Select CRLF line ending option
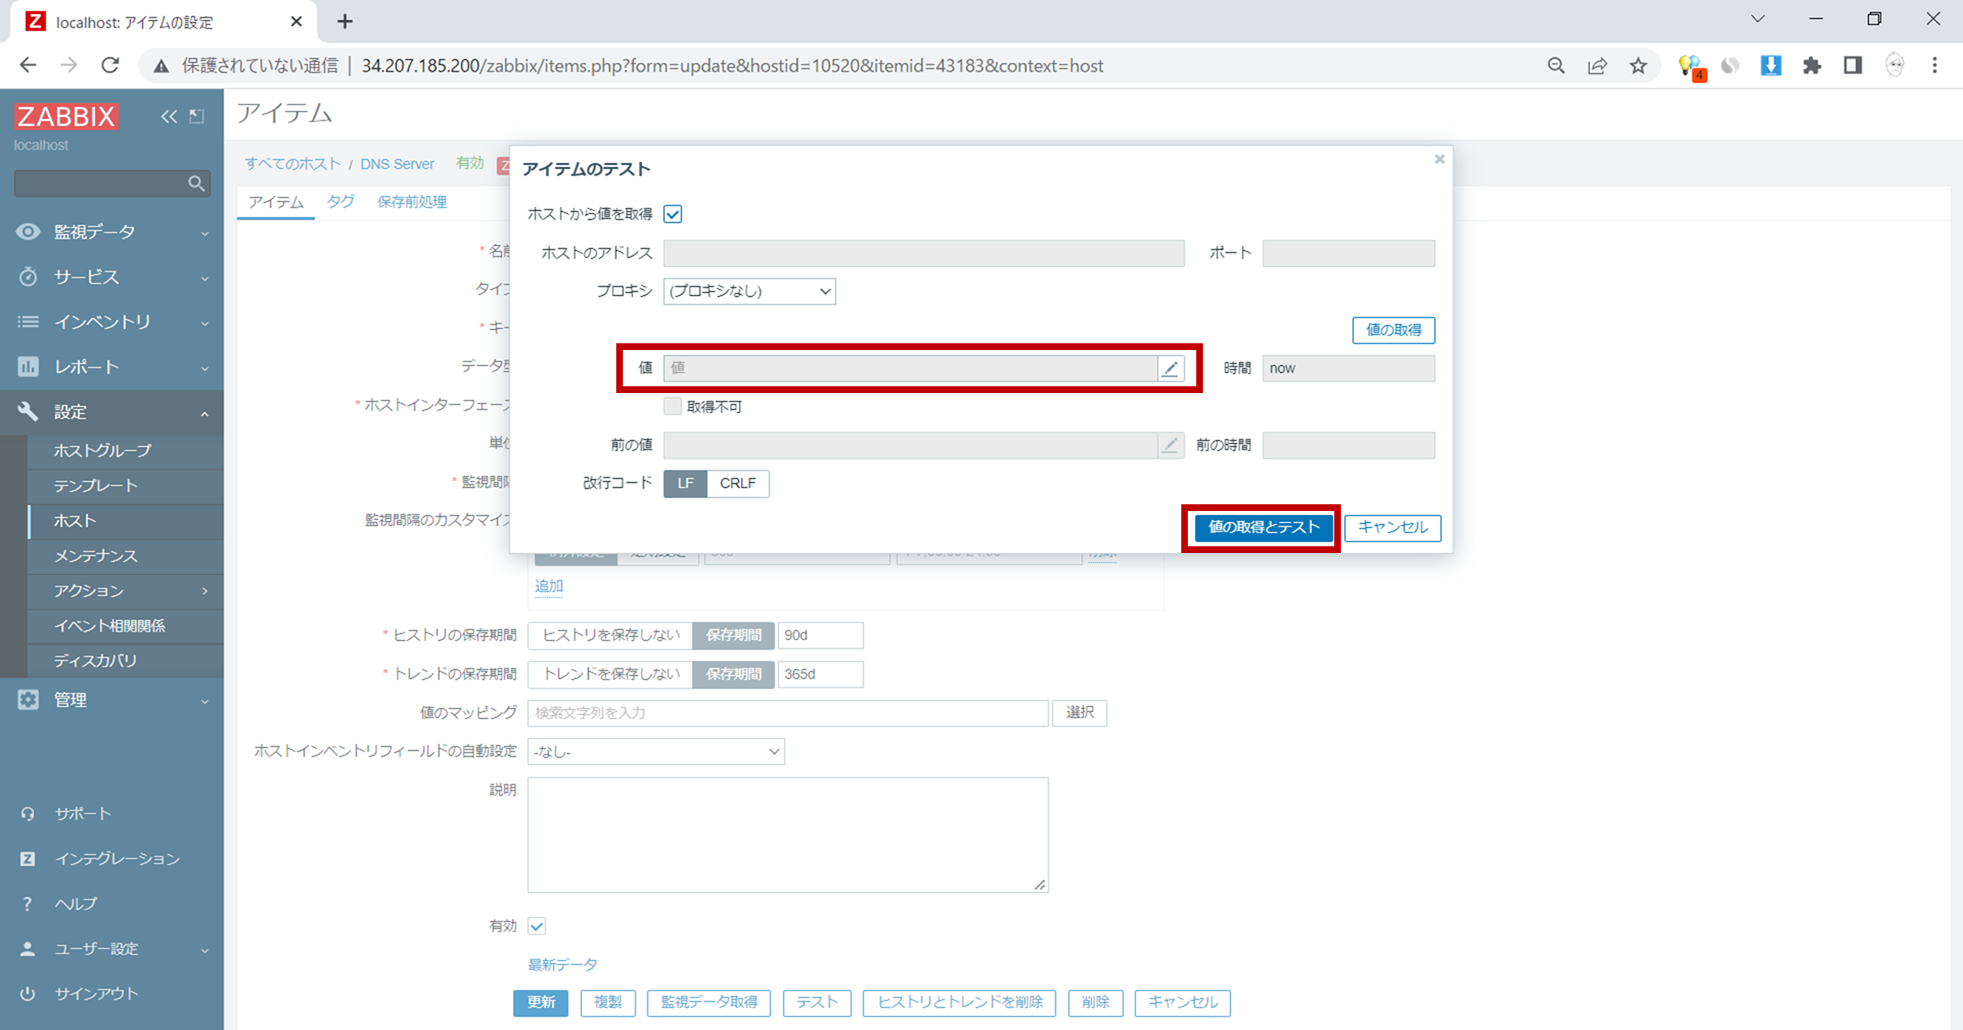 [738, 483]
